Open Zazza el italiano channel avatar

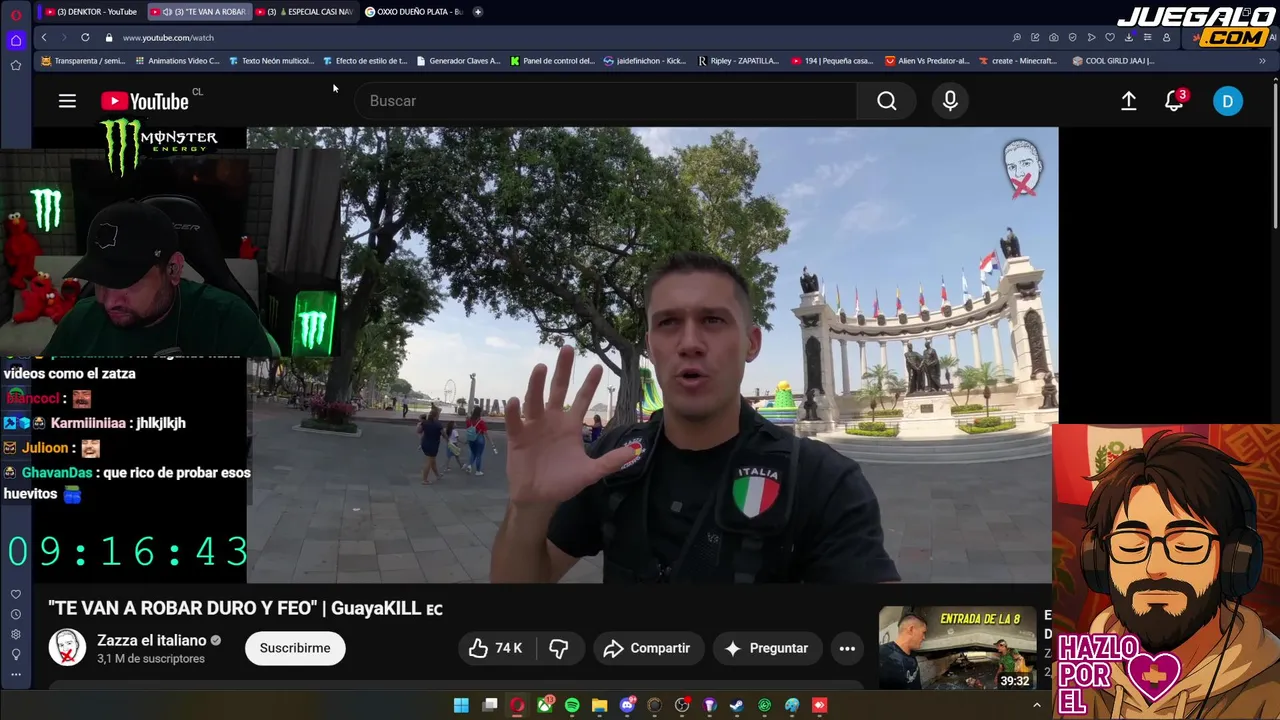pos(67,648)
